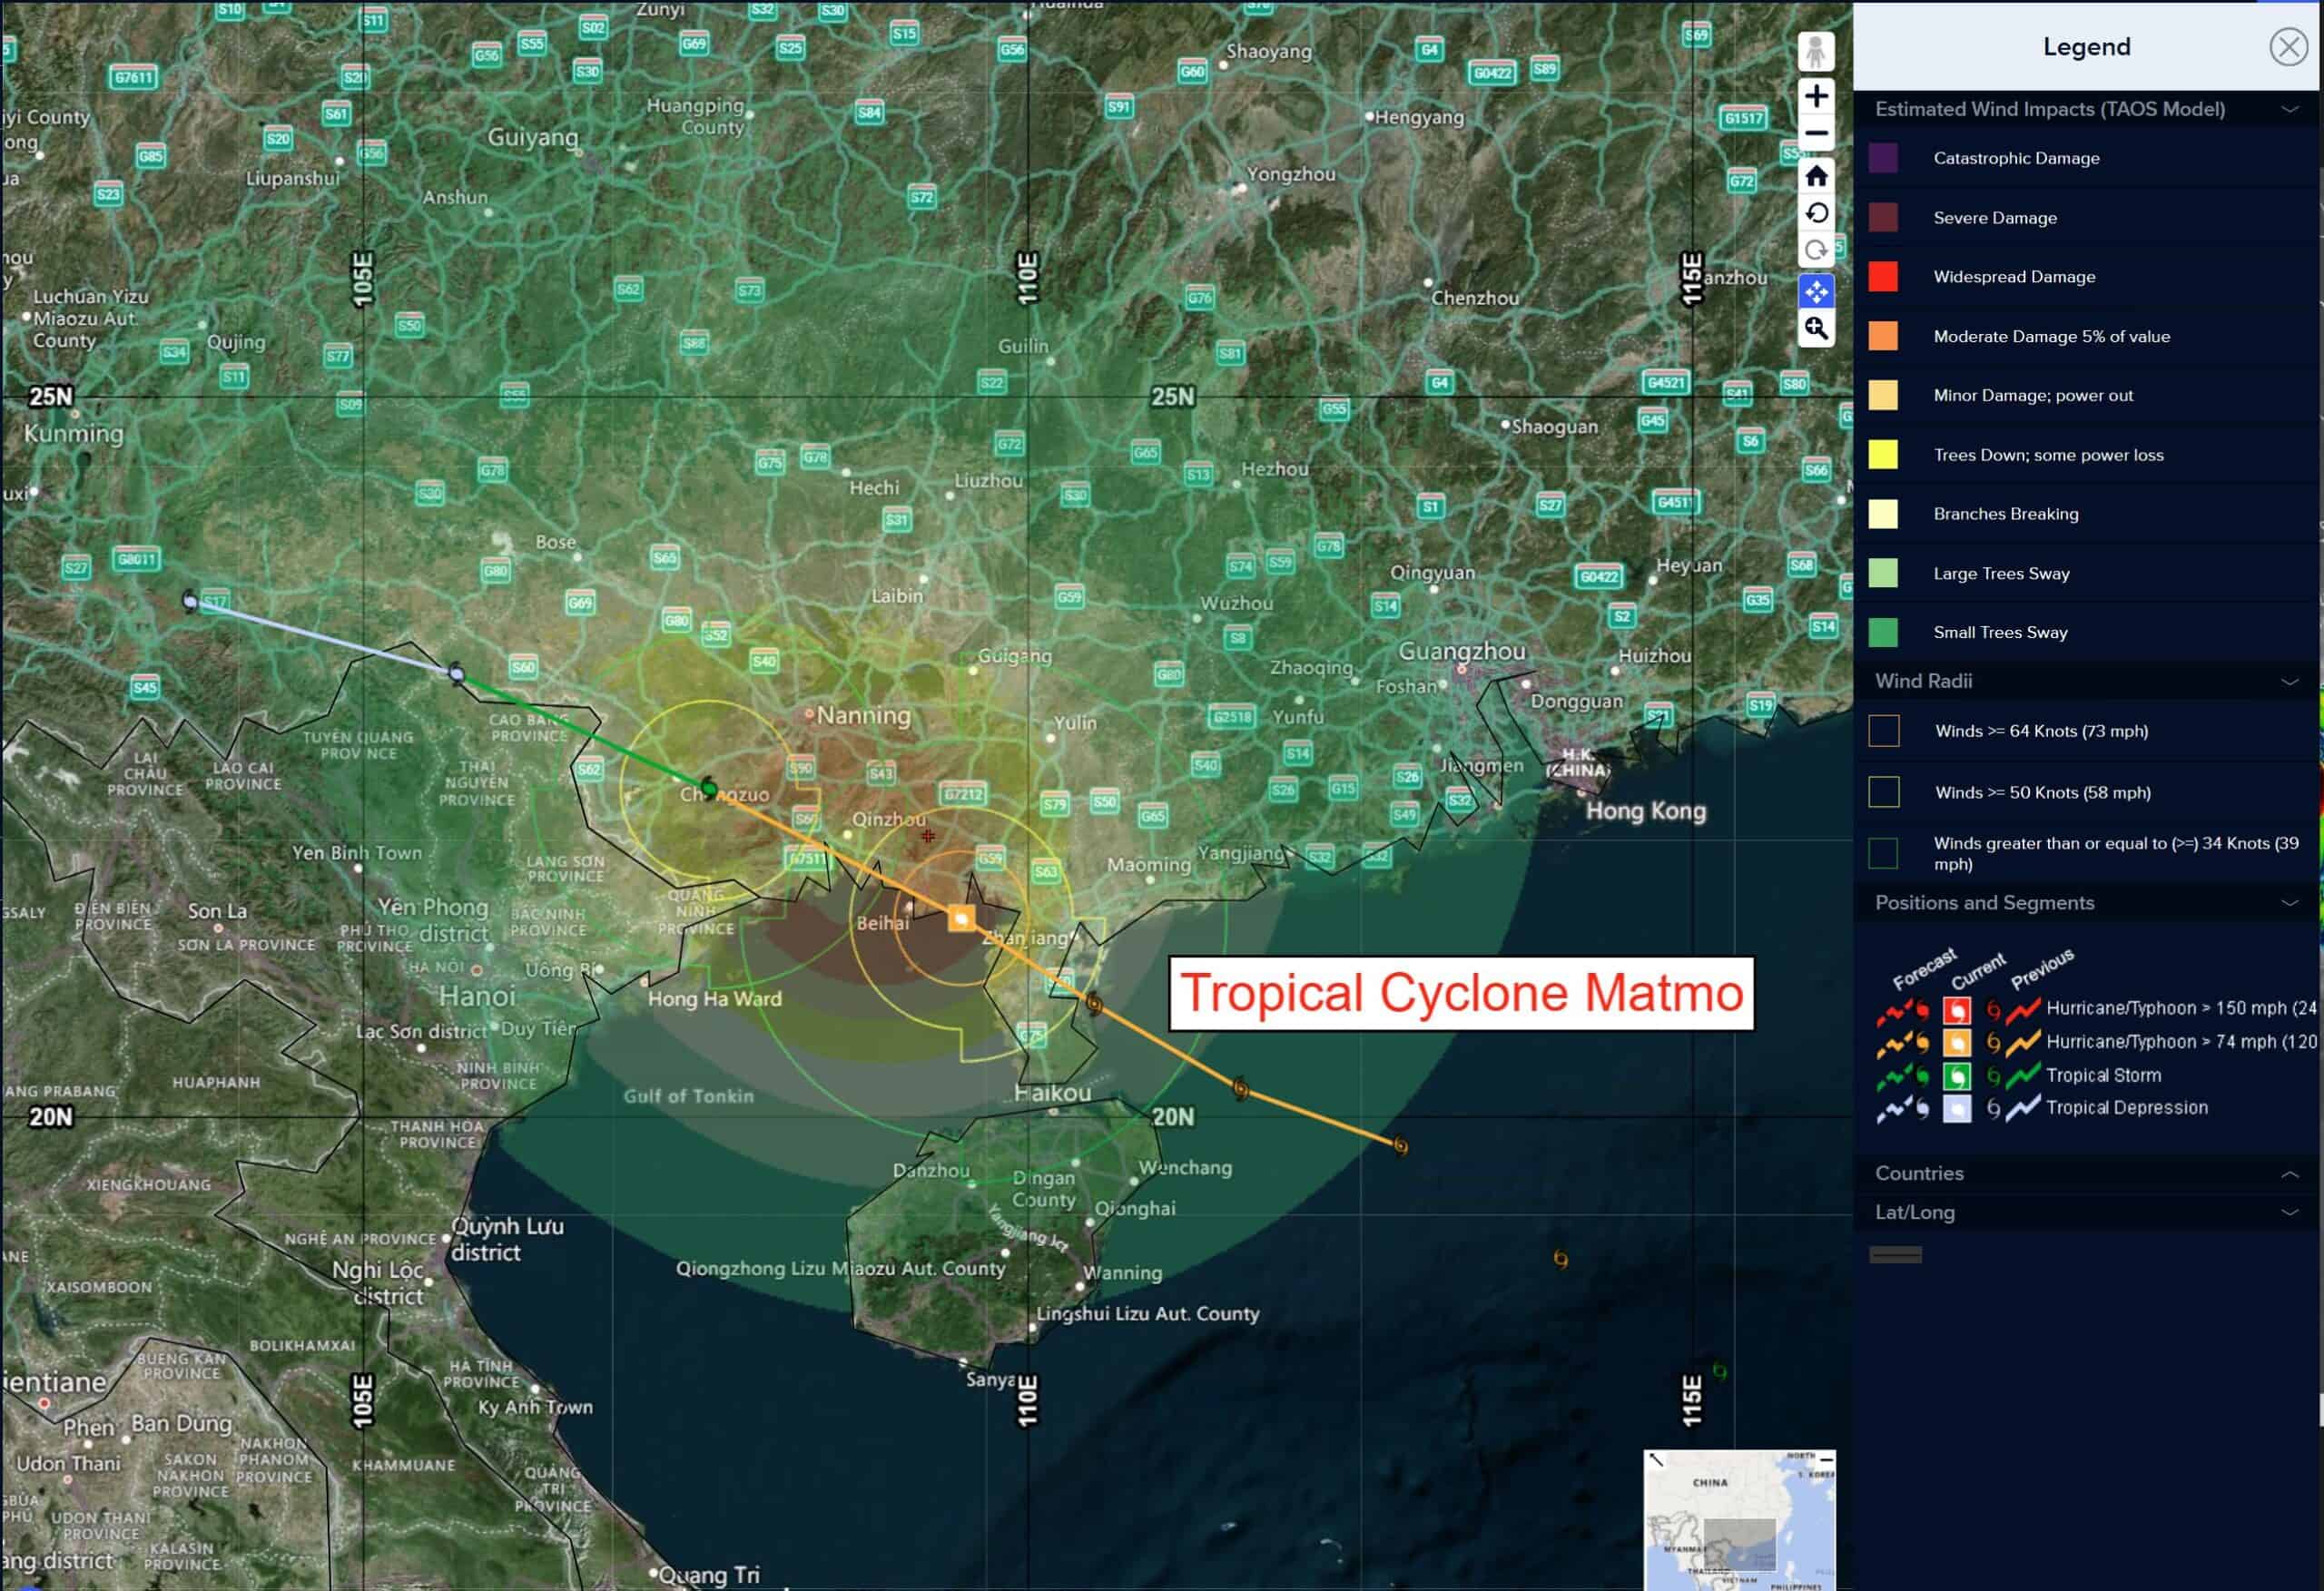
Task: Zoom in with the plus button
Action: [1816, 96]
